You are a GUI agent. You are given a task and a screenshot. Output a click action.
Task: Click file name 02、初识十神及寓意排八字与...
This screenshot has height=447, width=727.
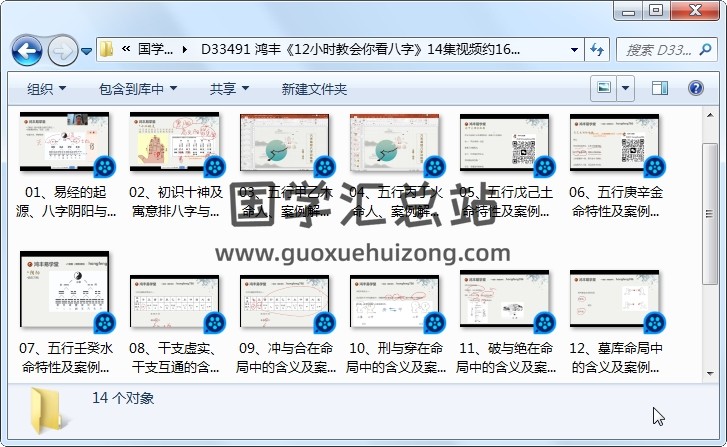tap(176, 202)
